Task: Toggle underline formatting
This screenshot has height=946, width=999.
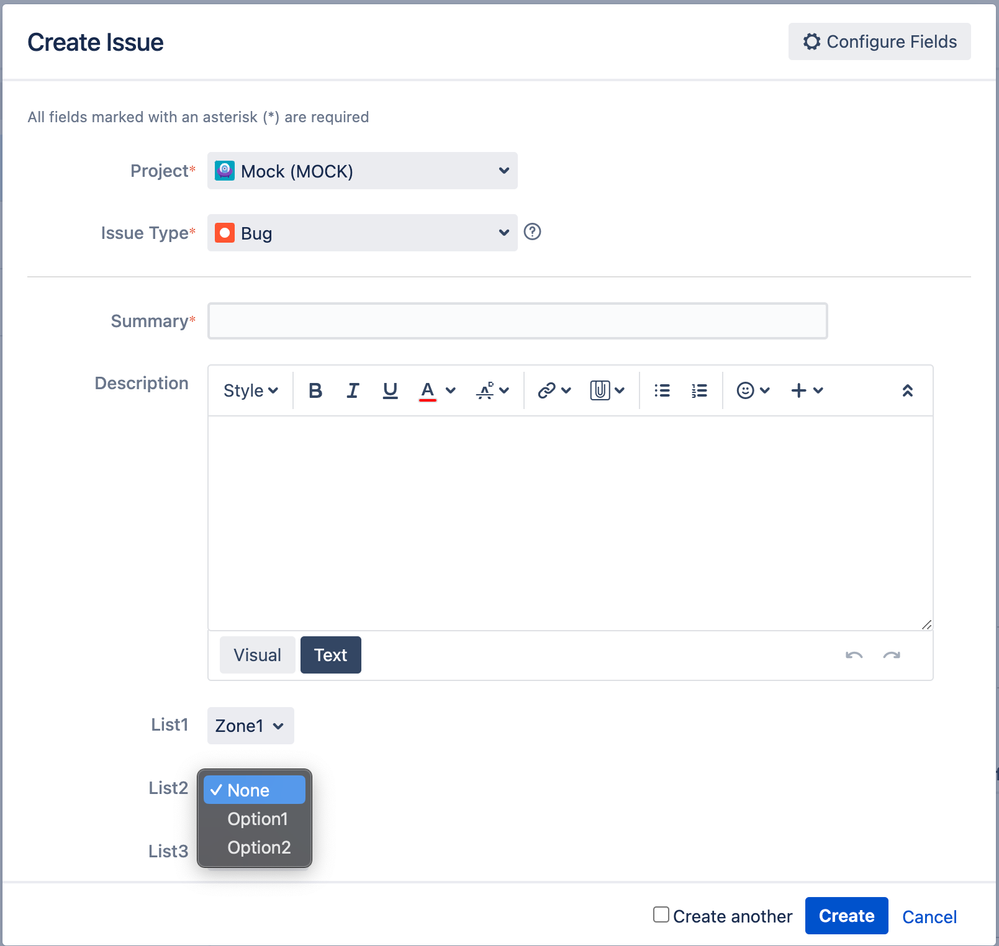Action: (x=390, y=391)
